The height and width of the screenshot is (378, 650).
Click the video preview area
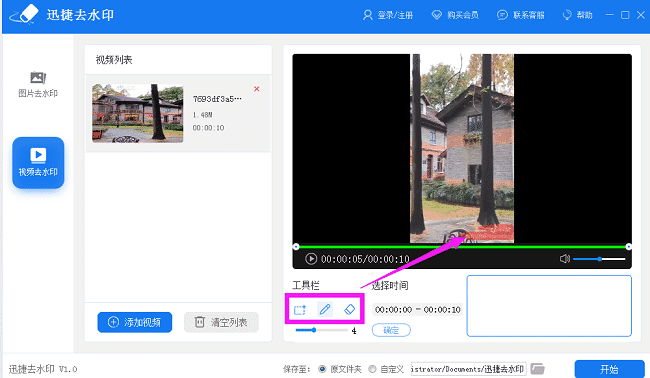click(x=462, y=148)
